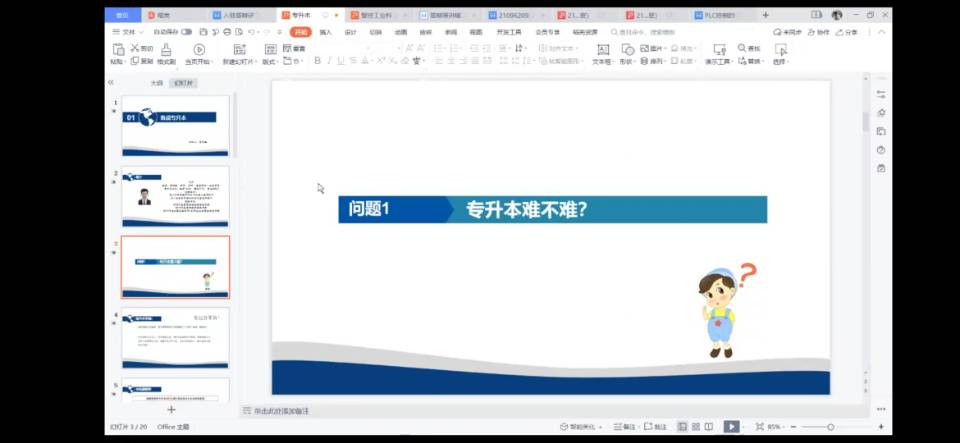Switch to the Outline (大纲) pane view
The image size is (960, 443).
pyautogui.click(x=156, y=83)
